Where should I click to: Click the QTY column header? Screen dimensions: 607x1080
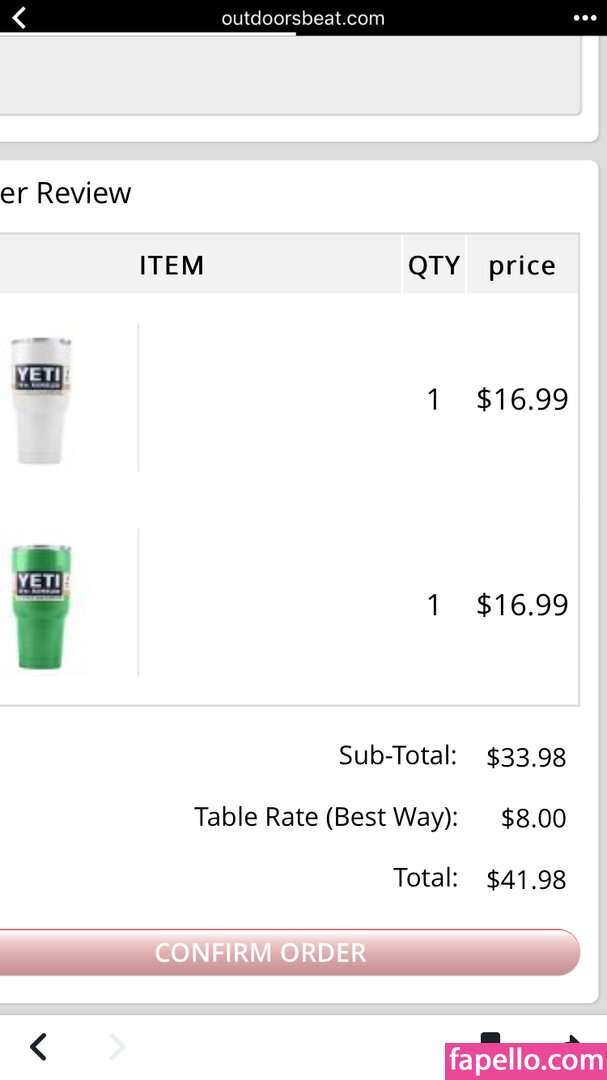[x=433, y=265]
